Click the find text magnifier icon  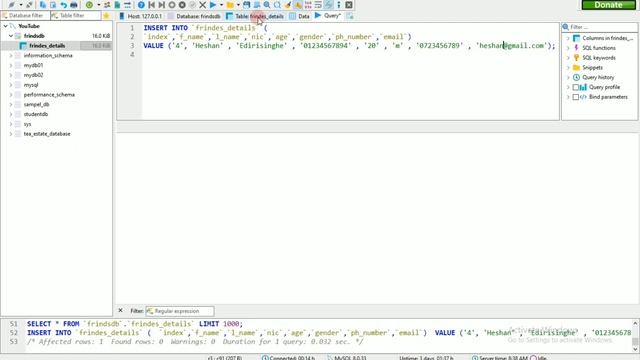coord(267,5)
